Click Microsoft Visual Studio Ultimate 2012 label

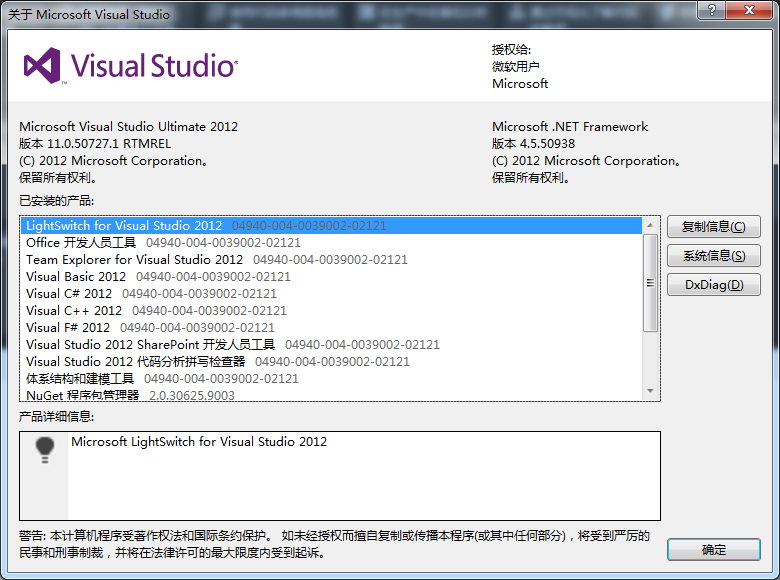coord(128,127)
